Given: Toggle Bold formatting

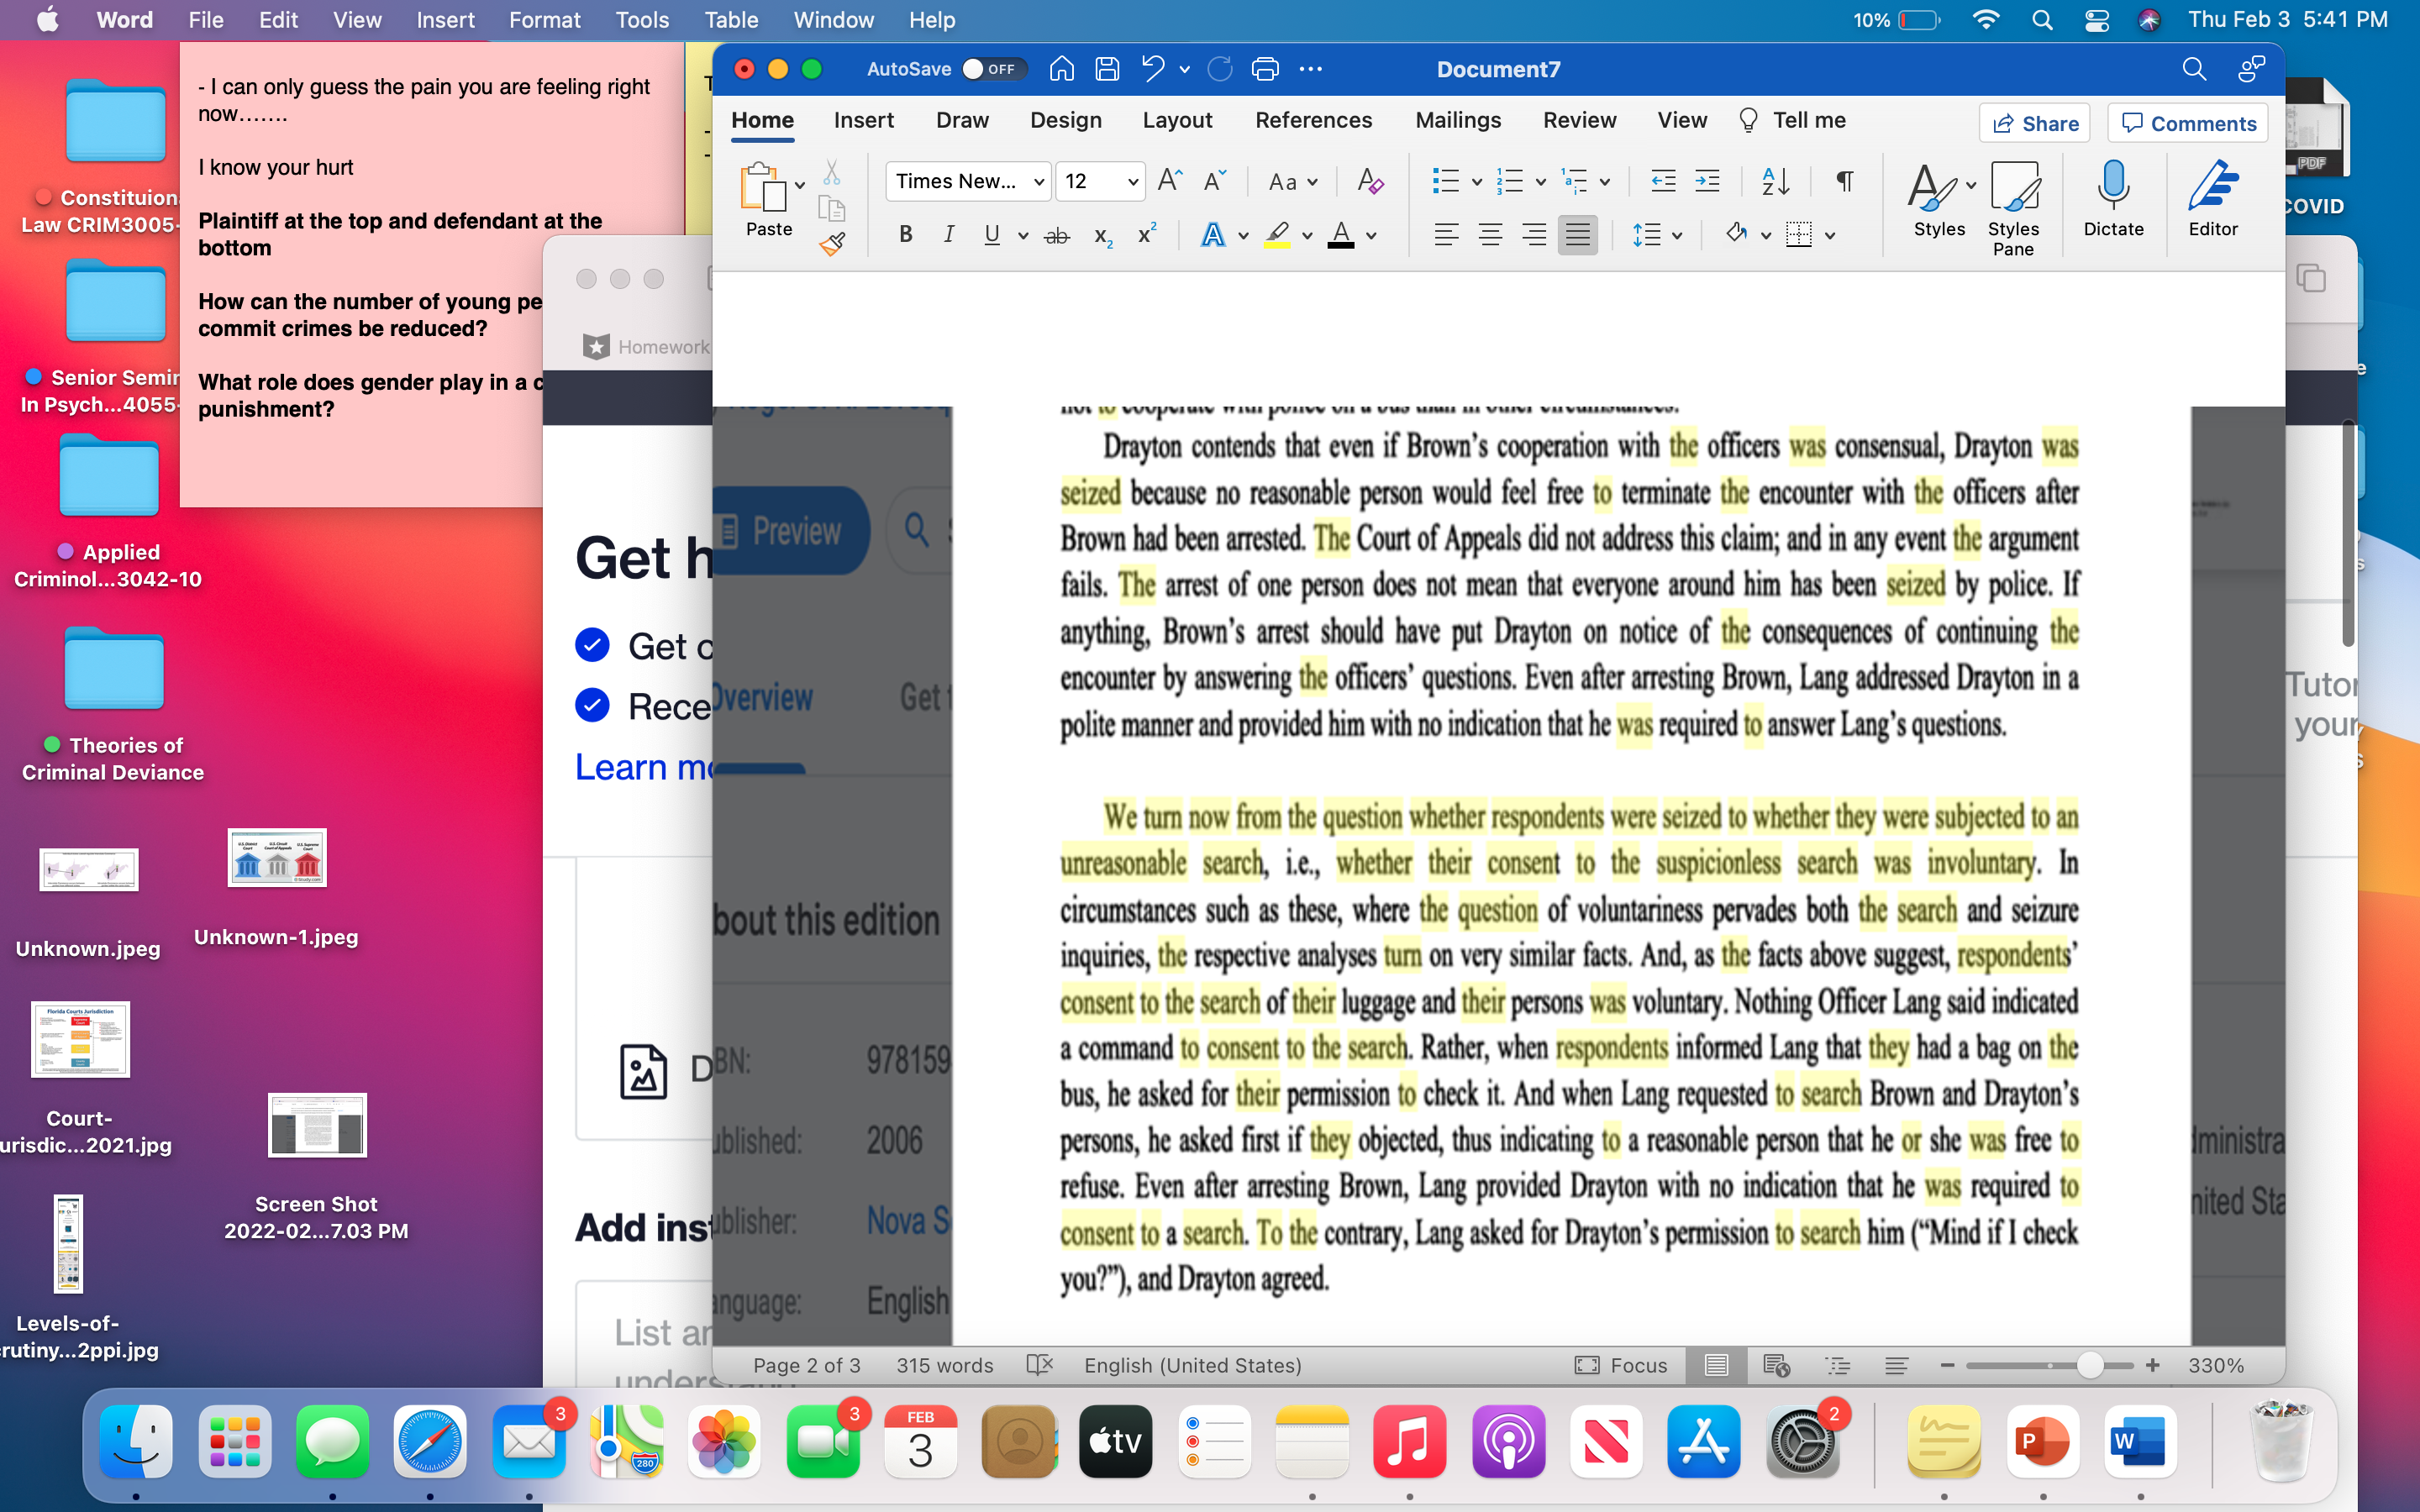Looking at the screenshot, I should [x=905, y=235].
